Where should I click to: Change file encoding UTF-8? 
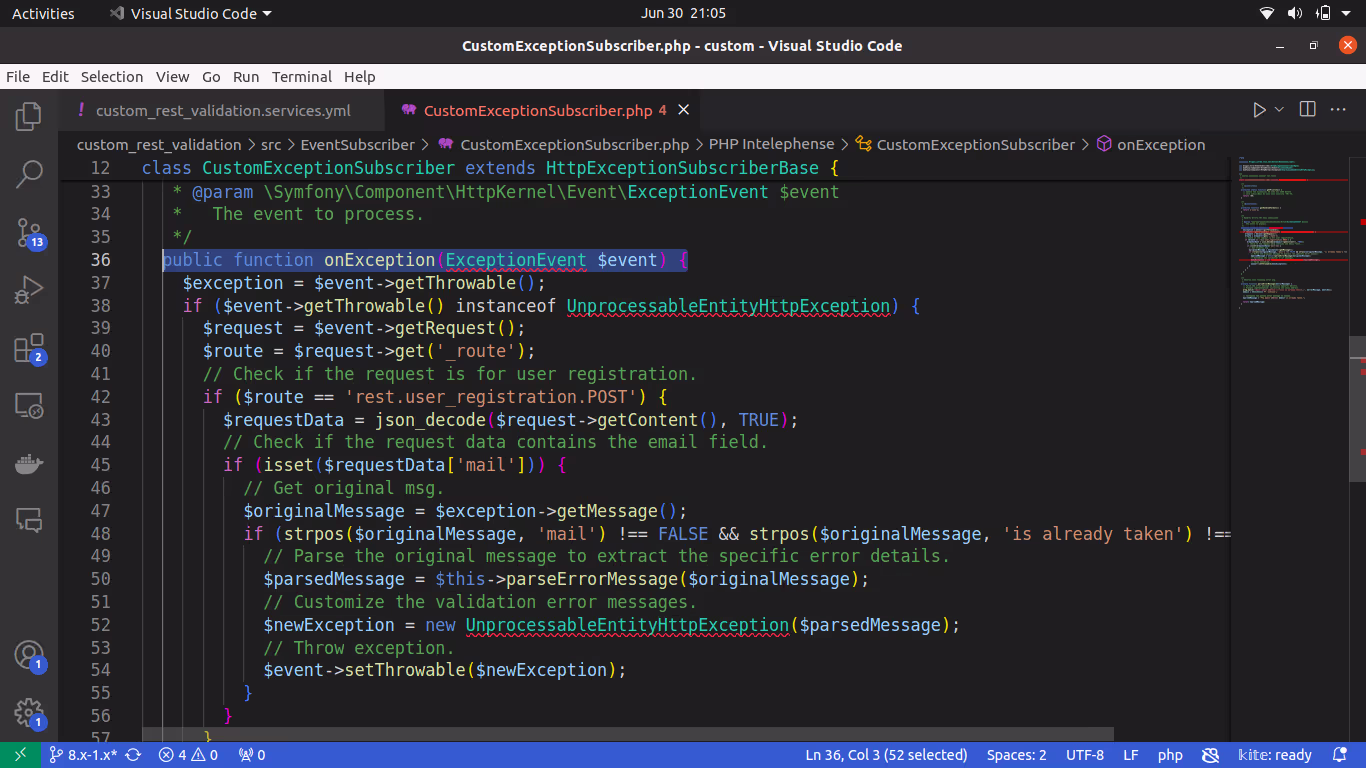click(x=1085, y=755)
